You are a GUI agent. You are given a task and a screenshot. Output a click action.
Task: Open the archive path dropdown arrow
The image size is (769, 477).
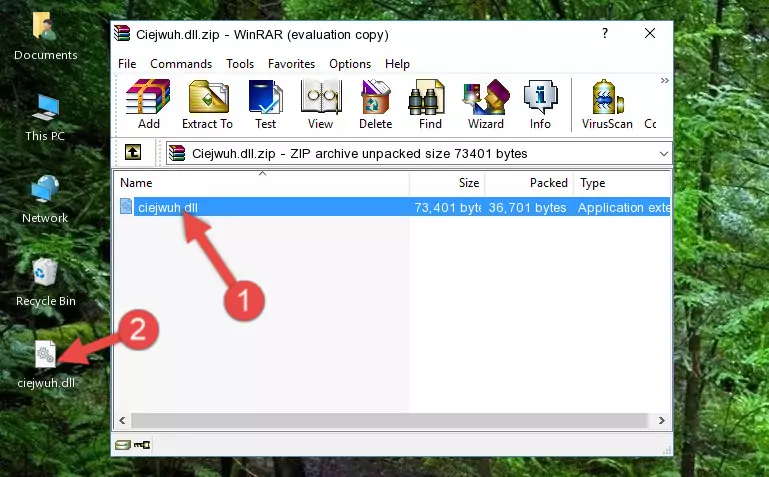(664, 154)
